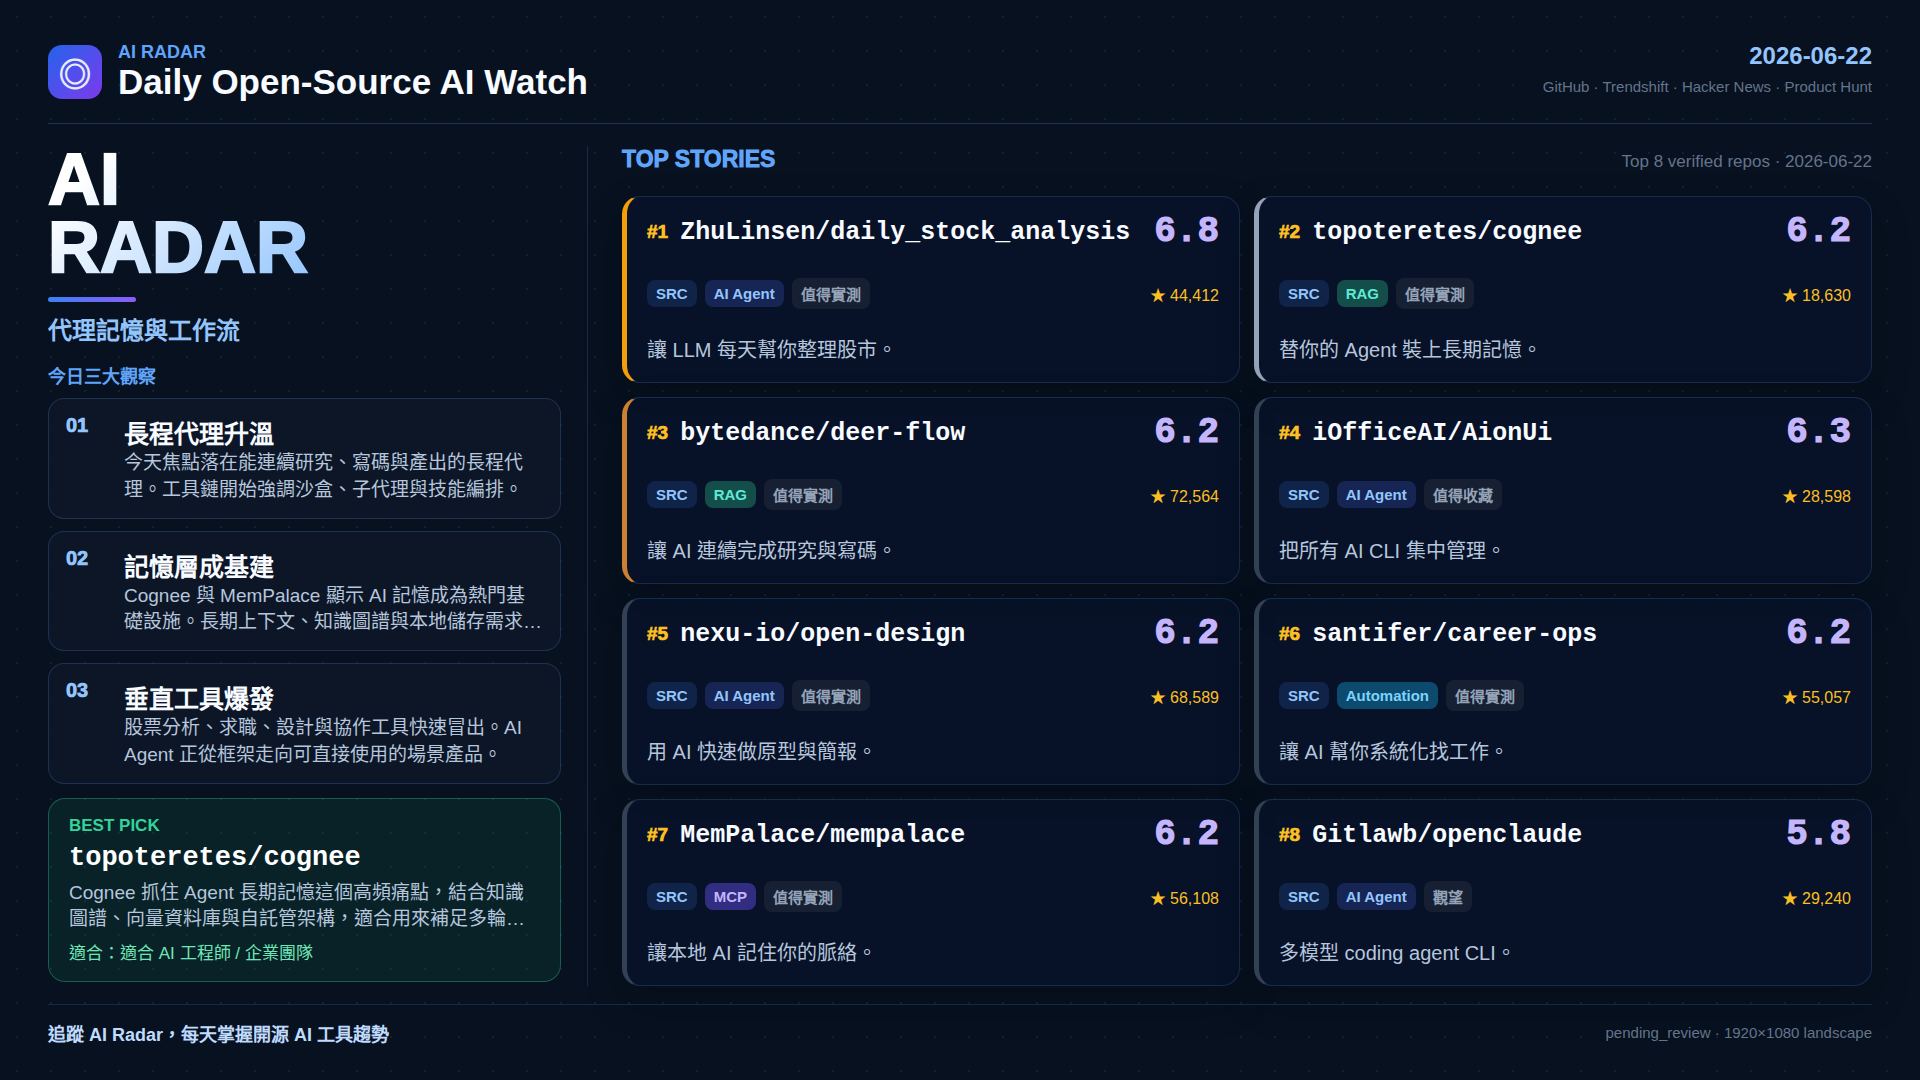
Task: Click 值得實測 tag on cognee card
Action: pos(1434,294)
